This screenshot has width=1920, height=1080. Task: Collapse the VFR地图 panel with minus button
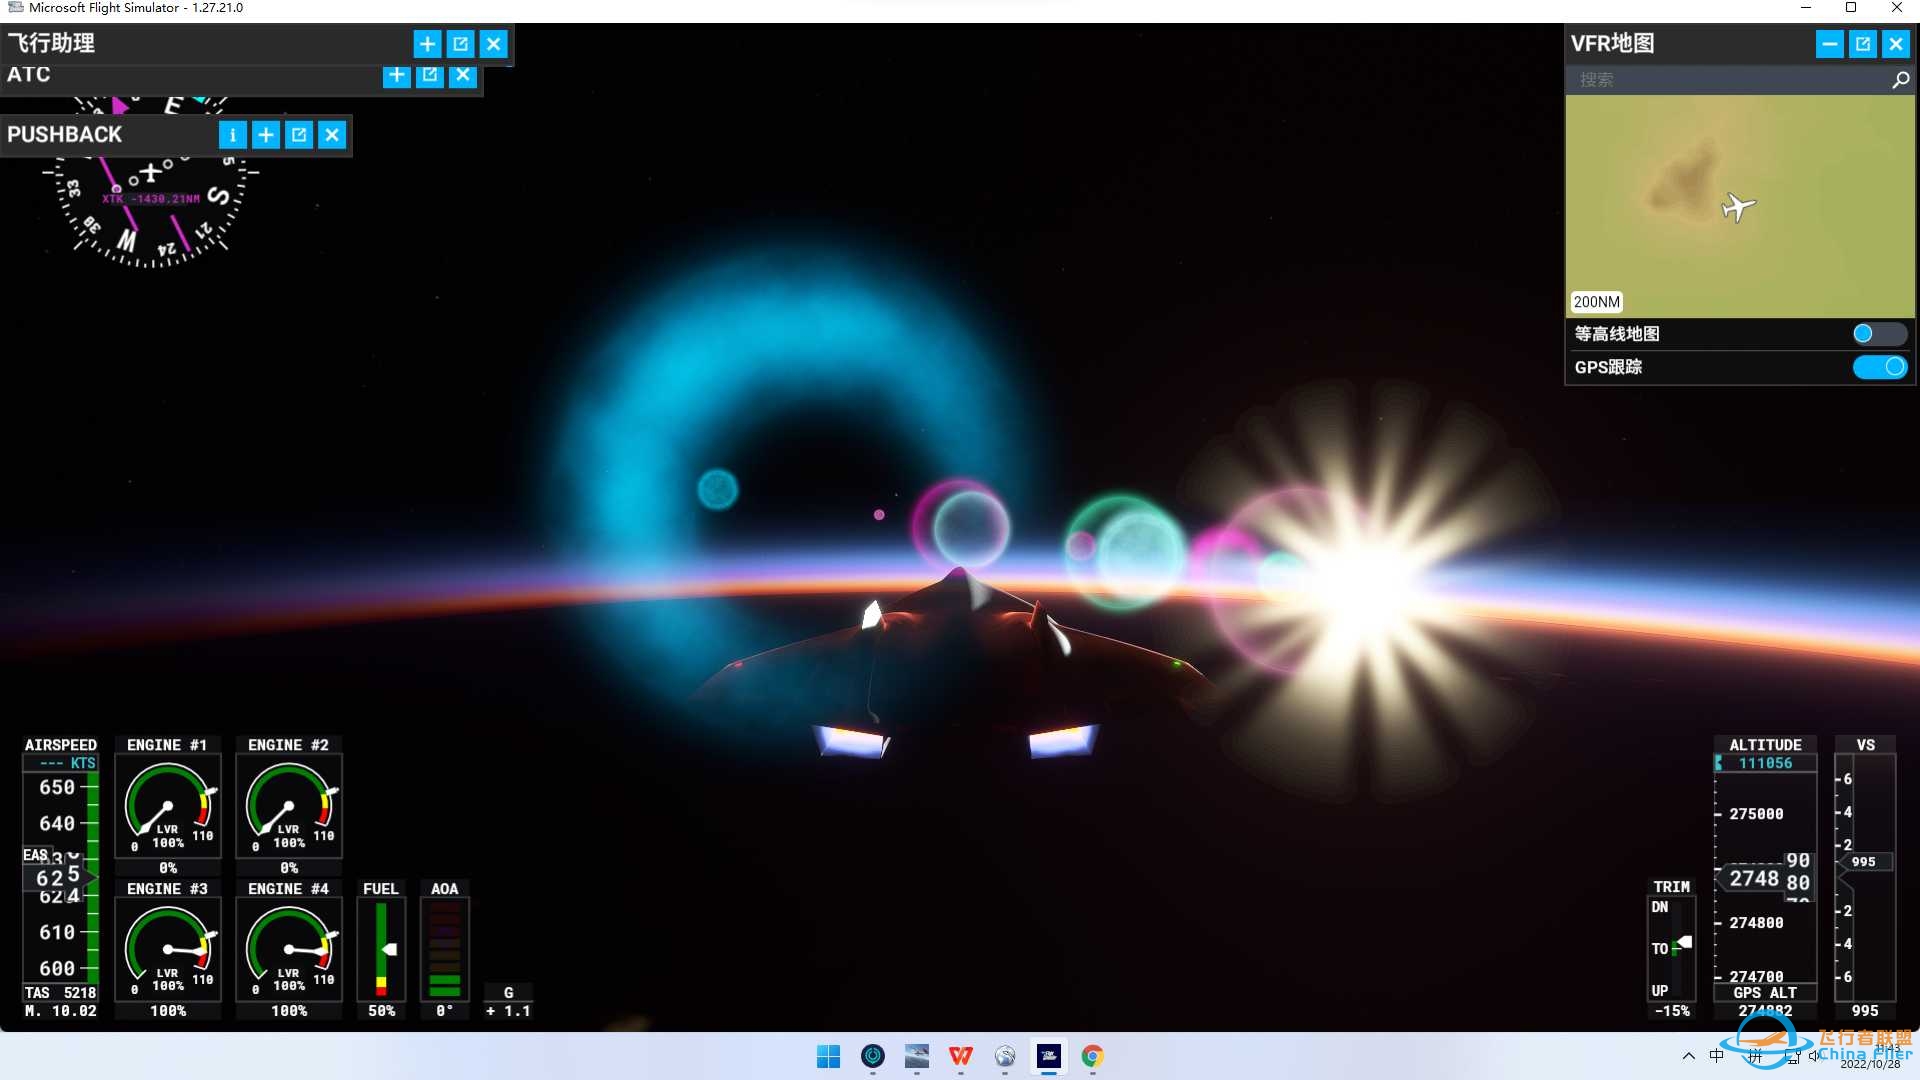[x=1829, y=44]
